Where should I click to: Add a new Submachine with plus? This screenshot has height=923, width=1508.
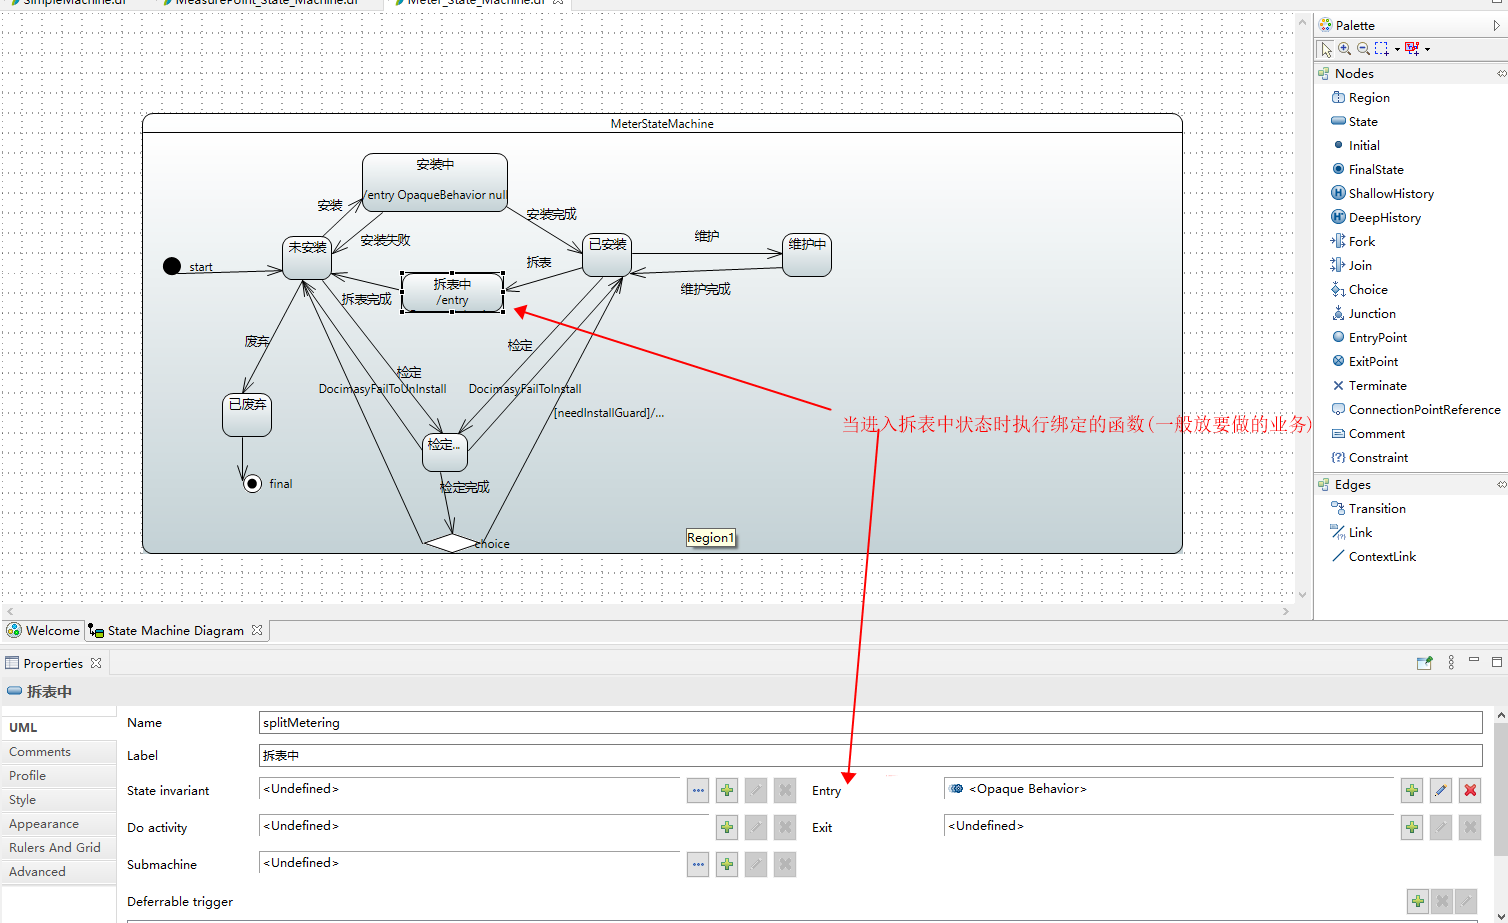(x=727, y=864)
